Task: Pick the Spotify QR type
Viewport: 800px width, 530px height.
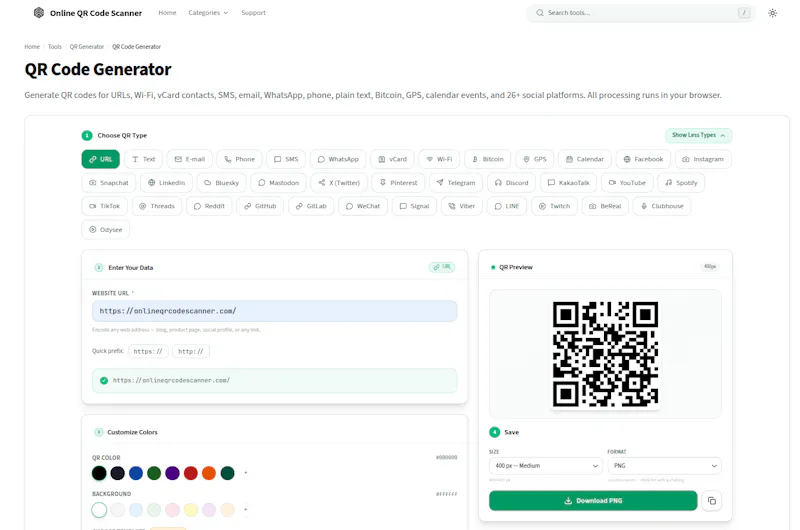Action: pyautogui.click(x=681, y=183)
